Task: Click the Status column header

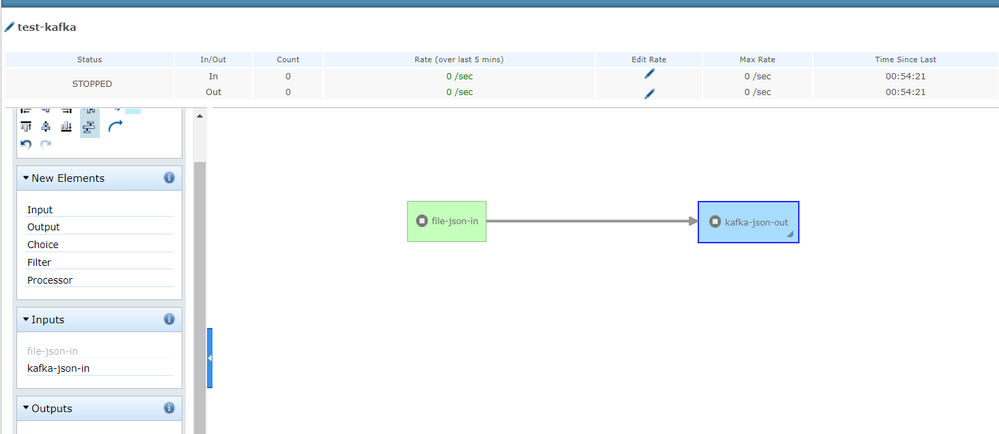Action: coord(89,59)
